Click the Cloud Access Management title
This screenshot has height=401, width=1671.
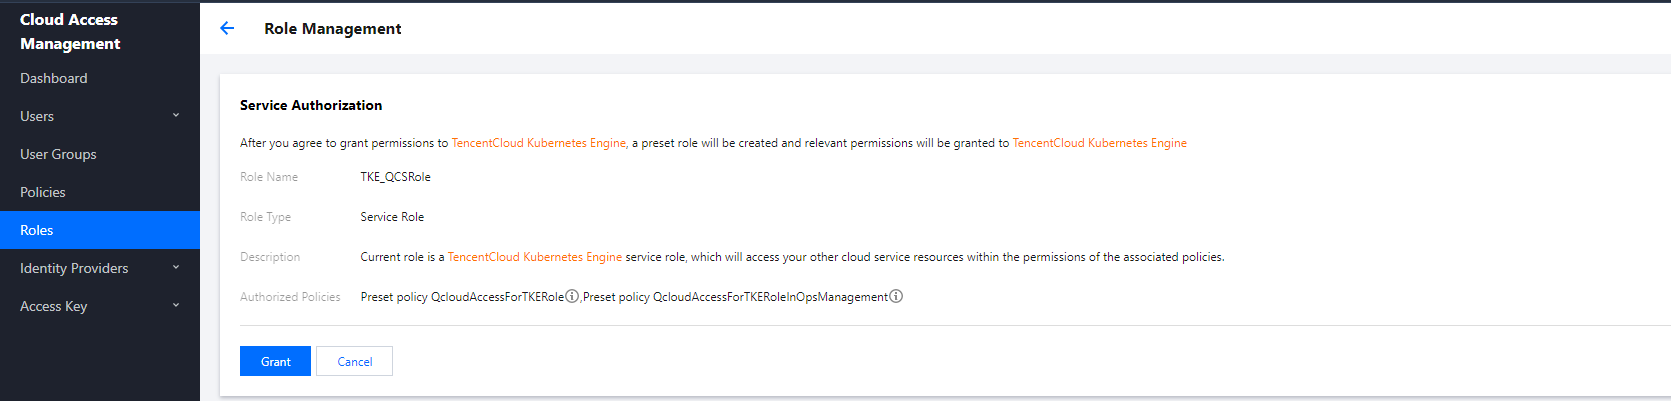tap(70, 31)
